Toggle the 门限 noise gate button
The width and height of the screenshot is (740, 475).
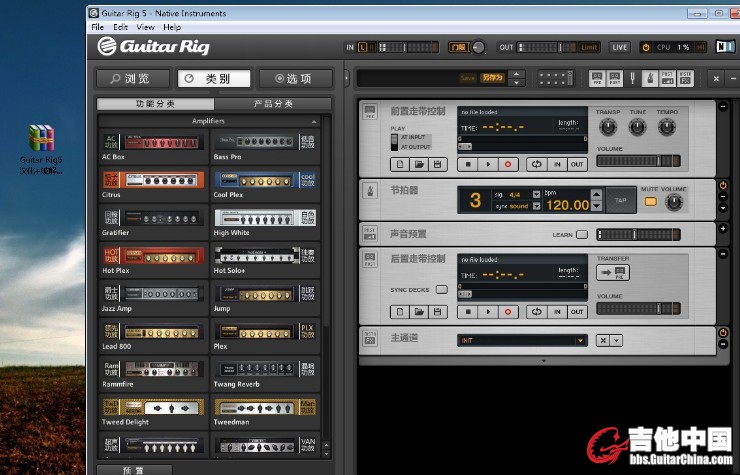(458, 47)
